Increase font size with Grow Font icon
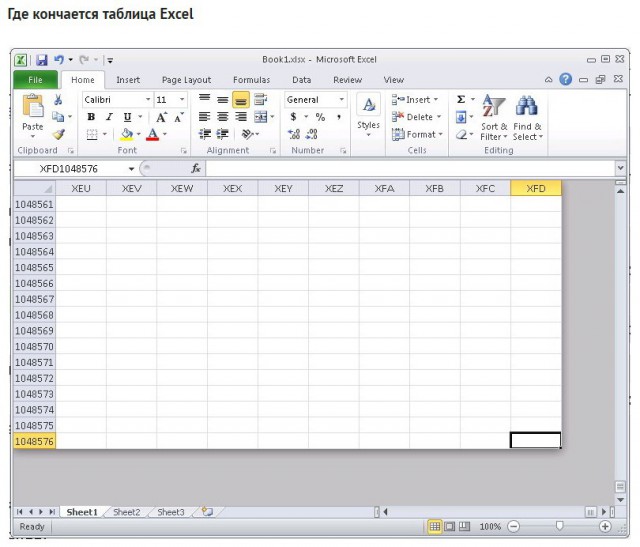 pos(161,118)
